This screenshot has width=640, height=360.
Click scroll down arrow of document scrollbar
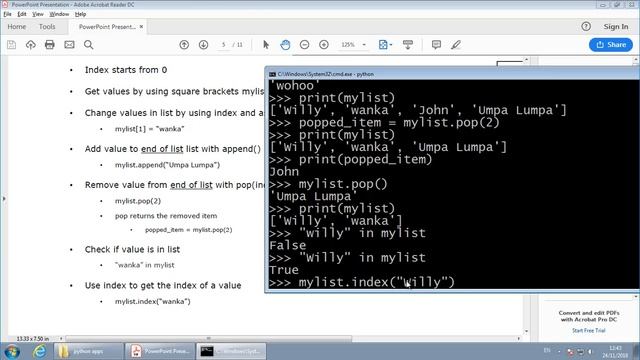tap(526, 331)
